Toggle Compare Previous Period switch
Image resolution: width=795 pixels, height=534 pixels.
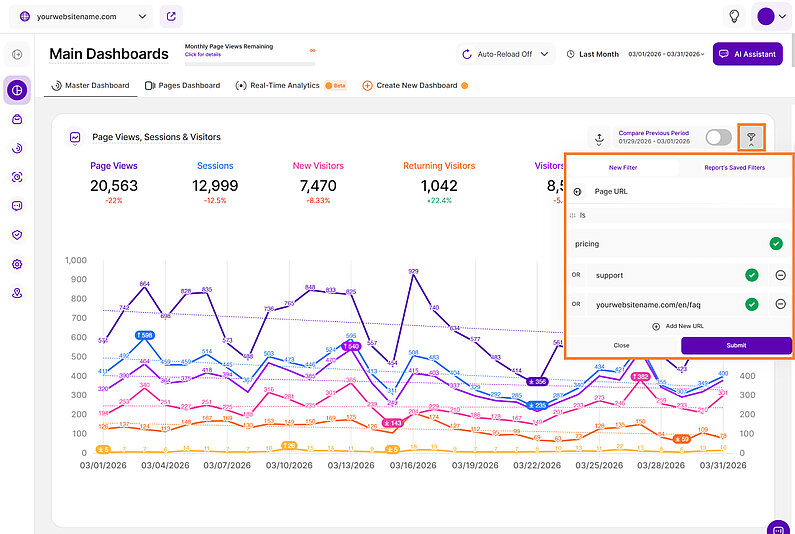pyautogui.click(x=718, y=137)
